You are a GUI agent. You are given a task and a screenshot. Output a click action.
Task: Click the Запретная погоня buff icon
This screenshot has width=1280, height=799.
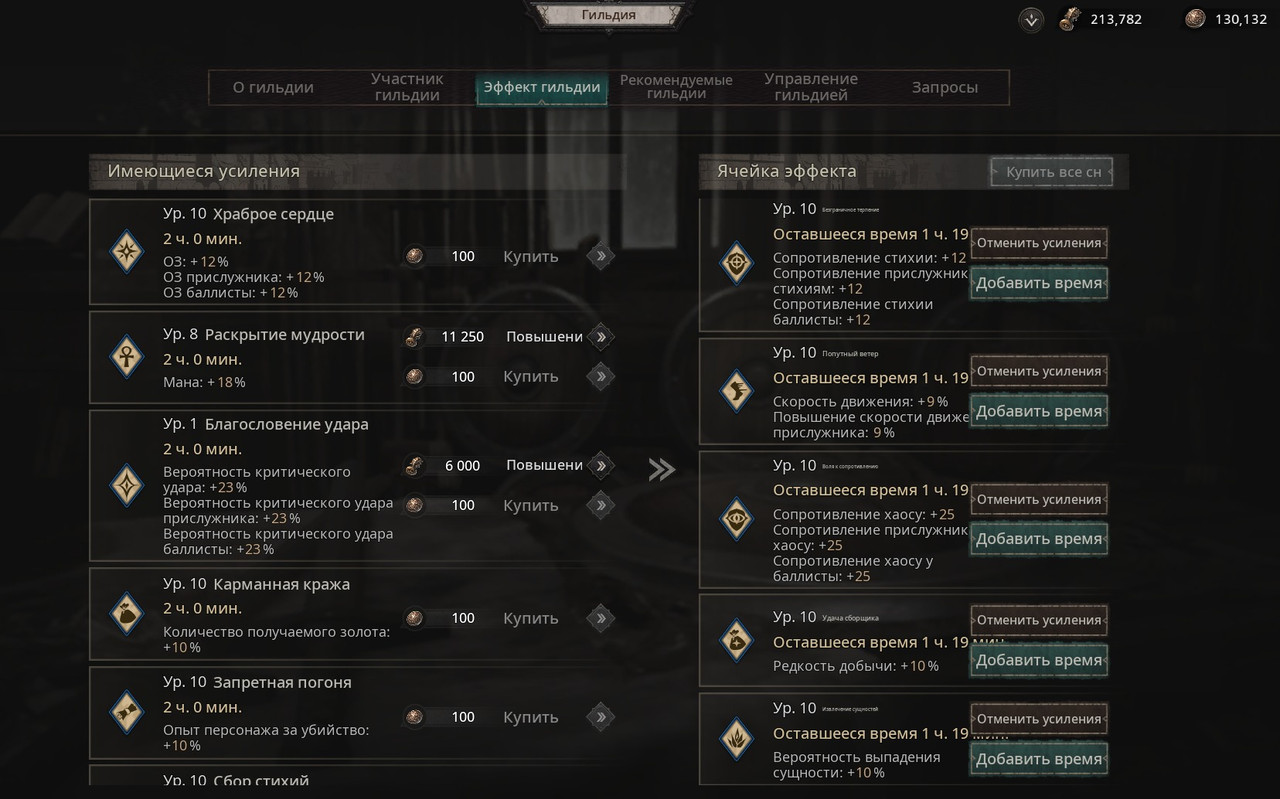click(x=127, y=713)
